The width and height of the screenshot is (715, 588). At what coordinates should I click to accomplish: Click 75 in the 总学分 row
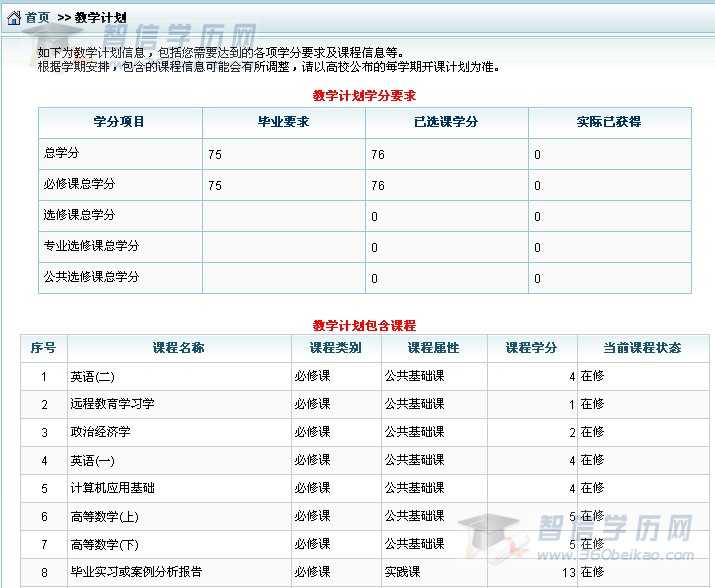pos(215,155)
